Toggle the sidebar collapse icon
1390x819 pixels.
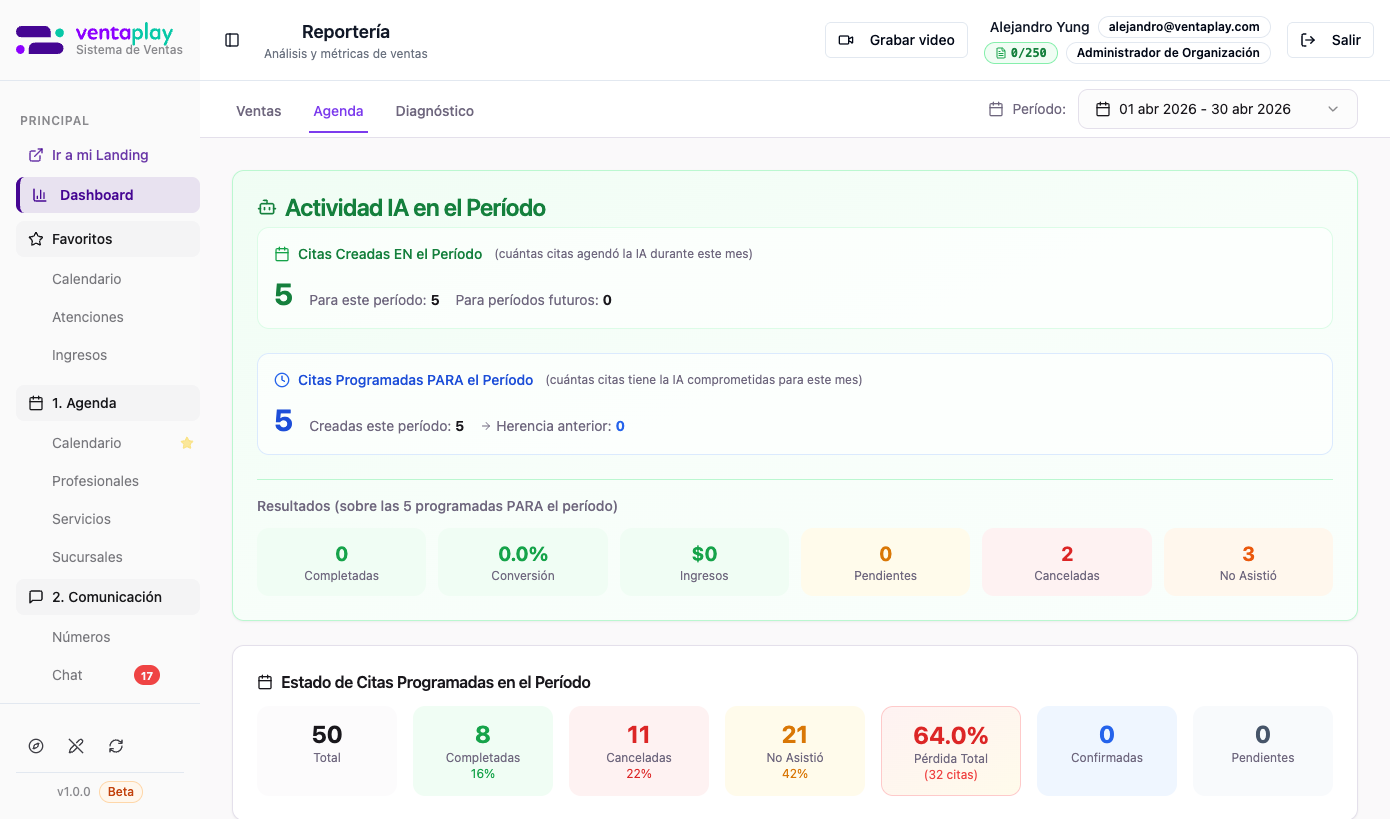coord(232,40)
